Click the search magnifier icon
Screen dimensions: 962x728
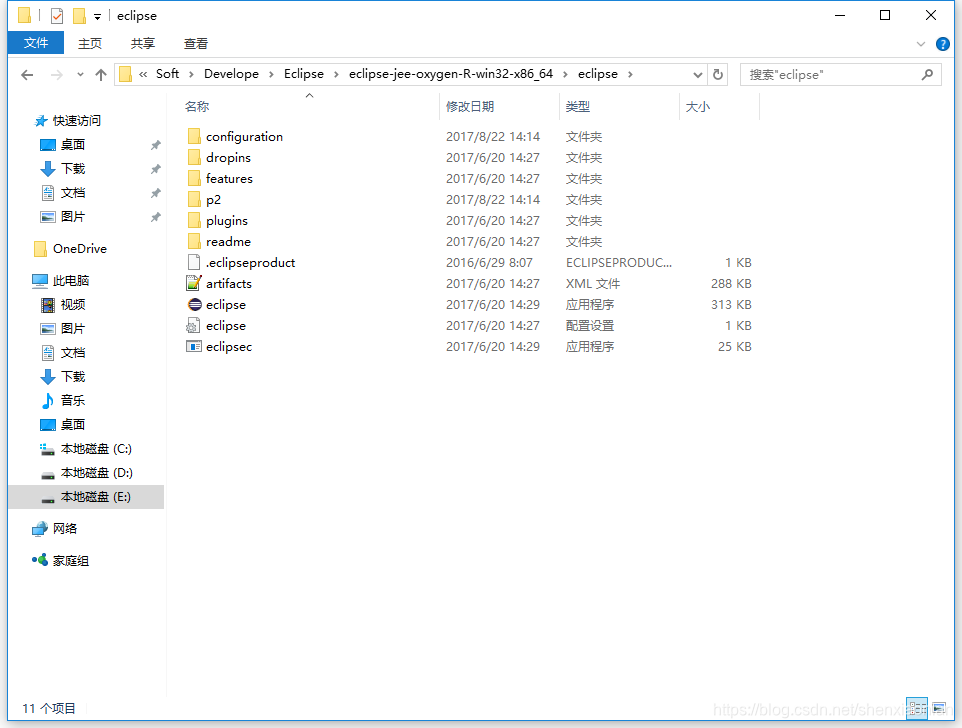[927, 75]
